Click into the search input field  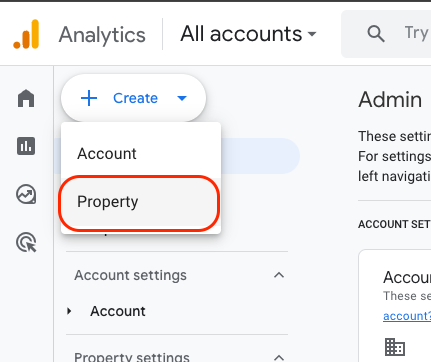(x=417, y=34)
